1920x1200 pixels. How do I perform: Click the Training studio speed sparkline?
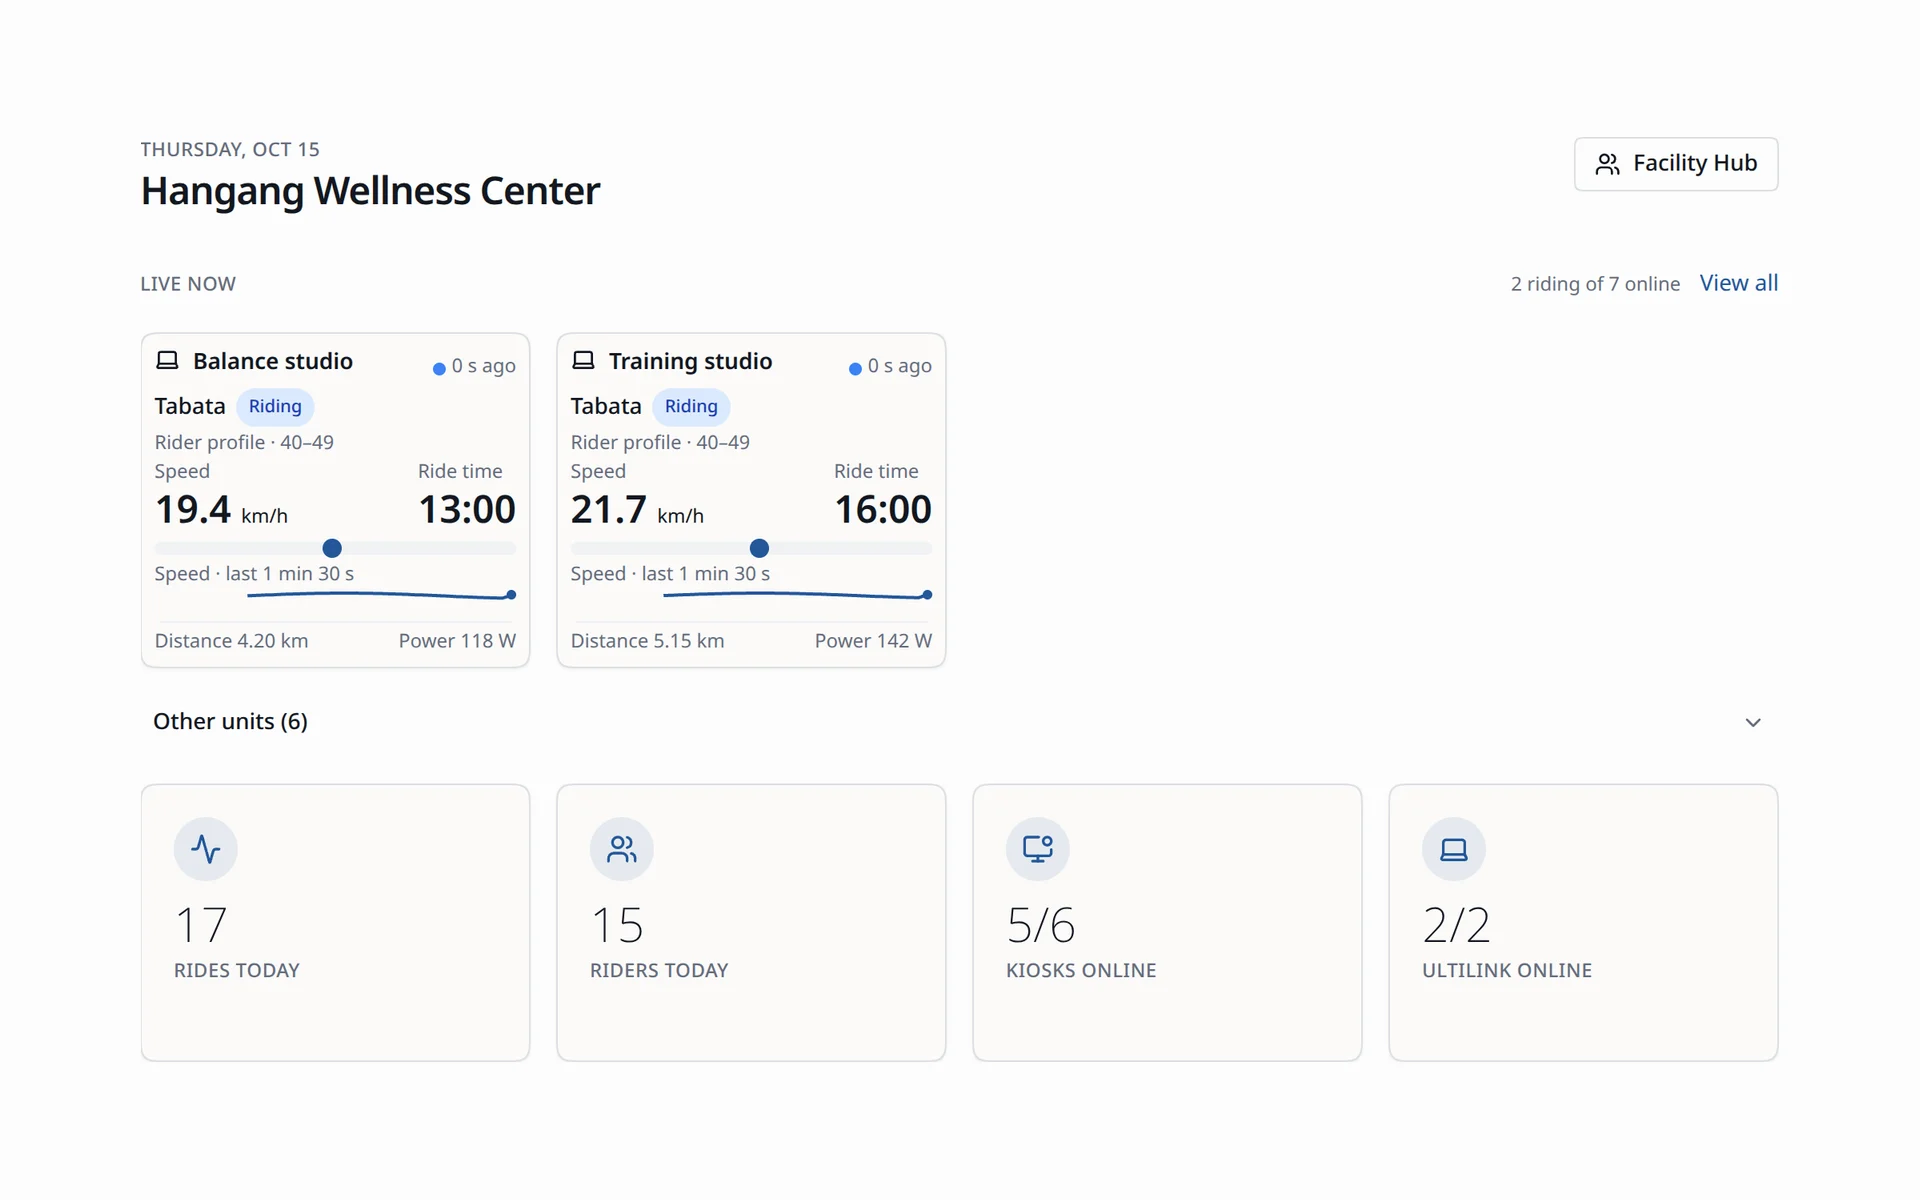click(797, 595)
